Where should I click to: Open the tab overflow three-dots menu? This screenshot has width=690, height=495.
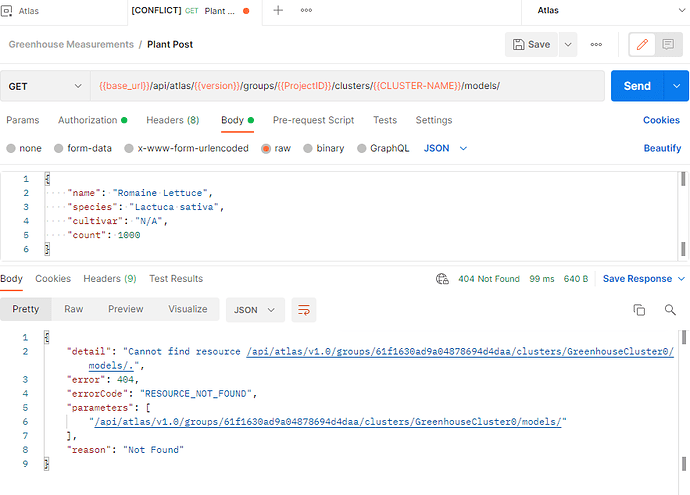click(306, 11)
